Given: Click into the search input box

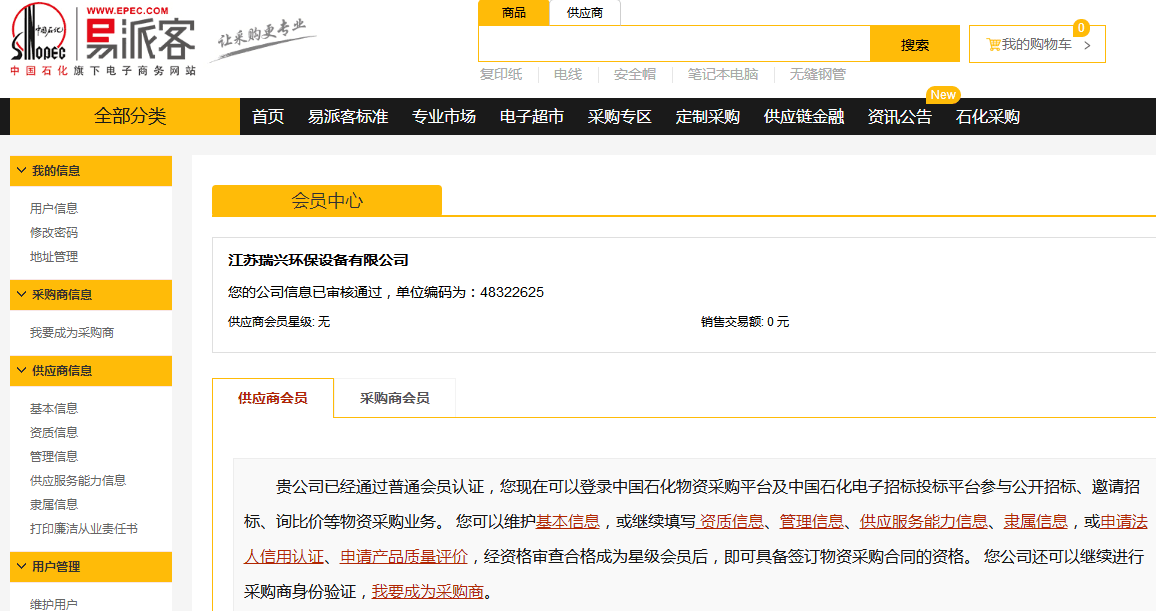Looking at the screenshot, I should tap(673, 44).
